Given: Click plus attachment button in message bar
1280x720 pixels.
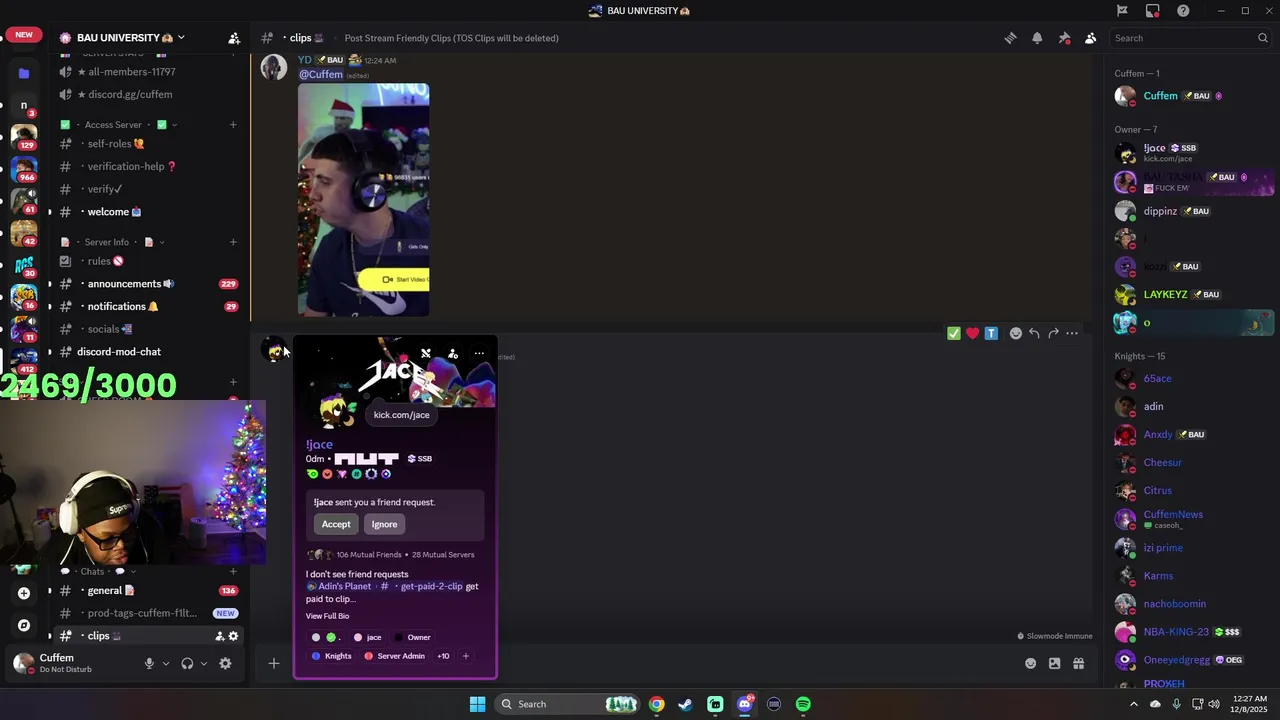Looking at the screenshot, I should point(273,663).
